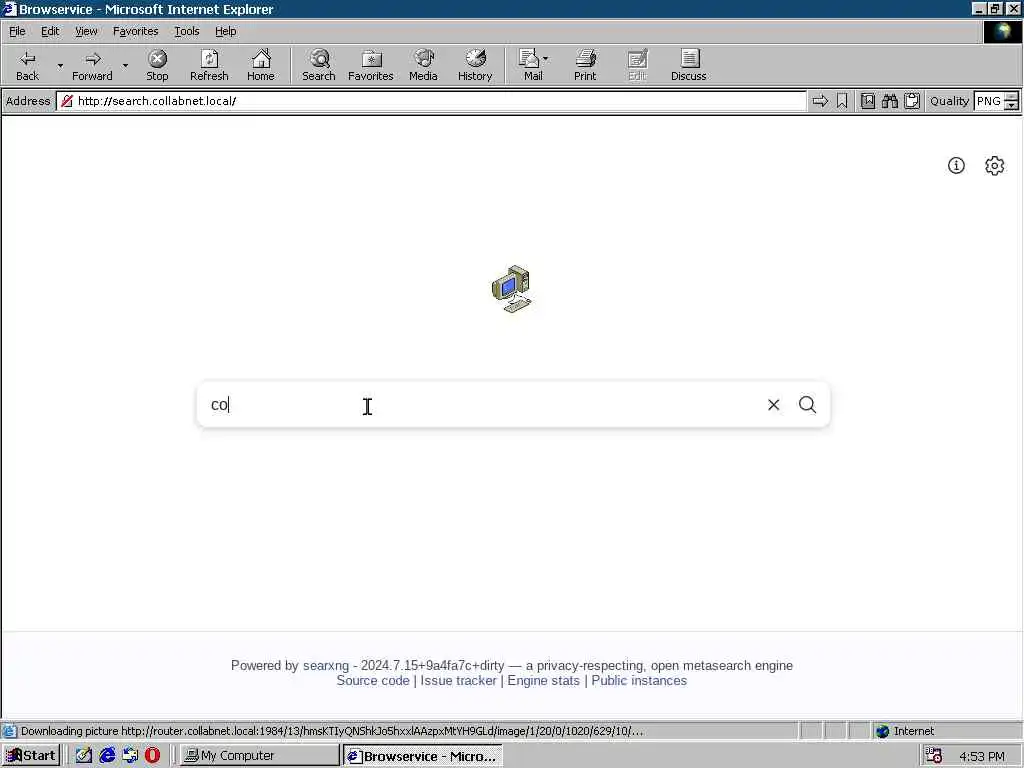1024x768 pixels.
Task: Open the Windows Start menu
Action: [x=31, y=756]
